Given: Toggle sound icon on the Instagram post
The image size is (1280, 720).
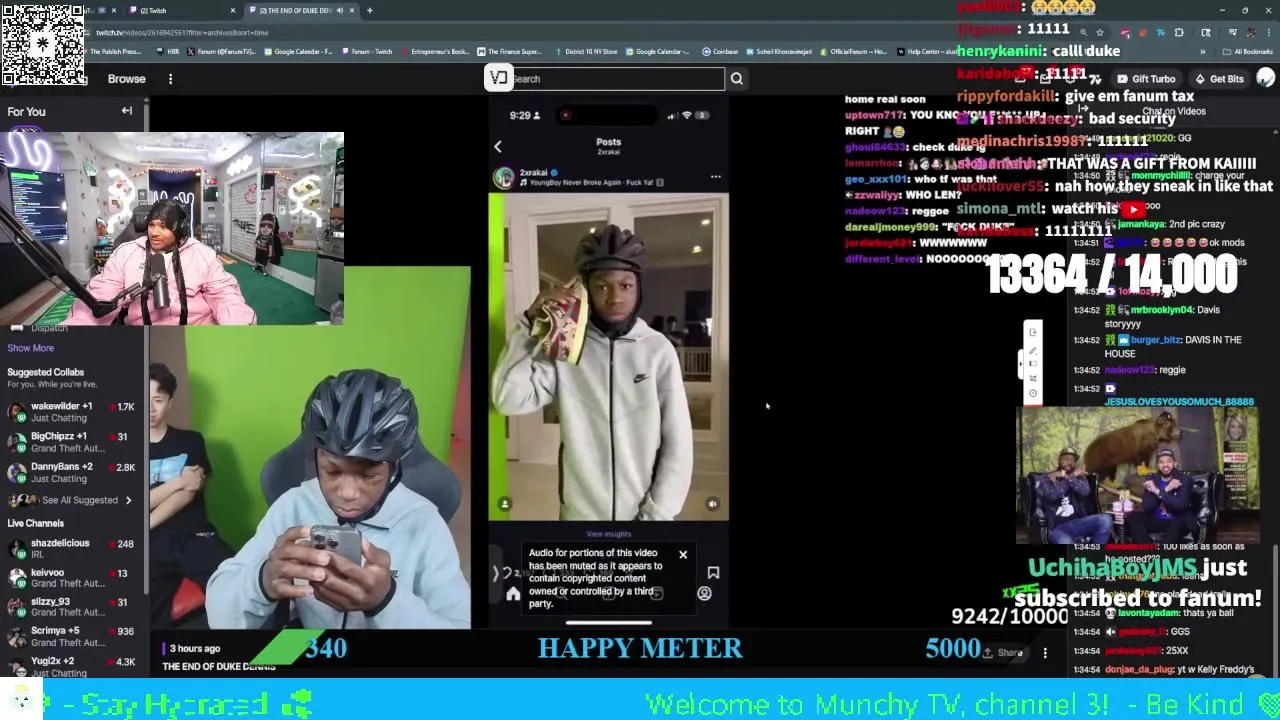Looking at the screenshot, I should (x=712, y=504).
